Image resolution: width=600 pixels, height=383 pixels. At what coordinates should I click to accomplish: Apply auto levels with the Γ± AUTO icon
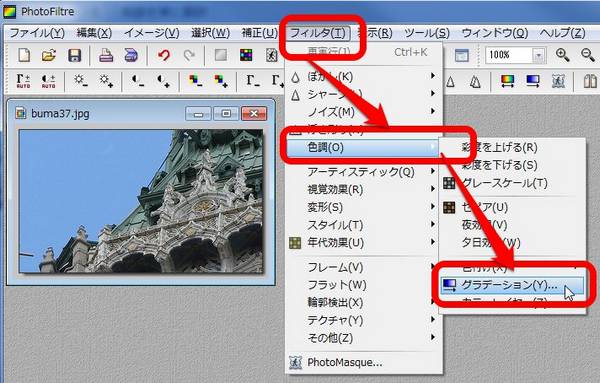23,81
